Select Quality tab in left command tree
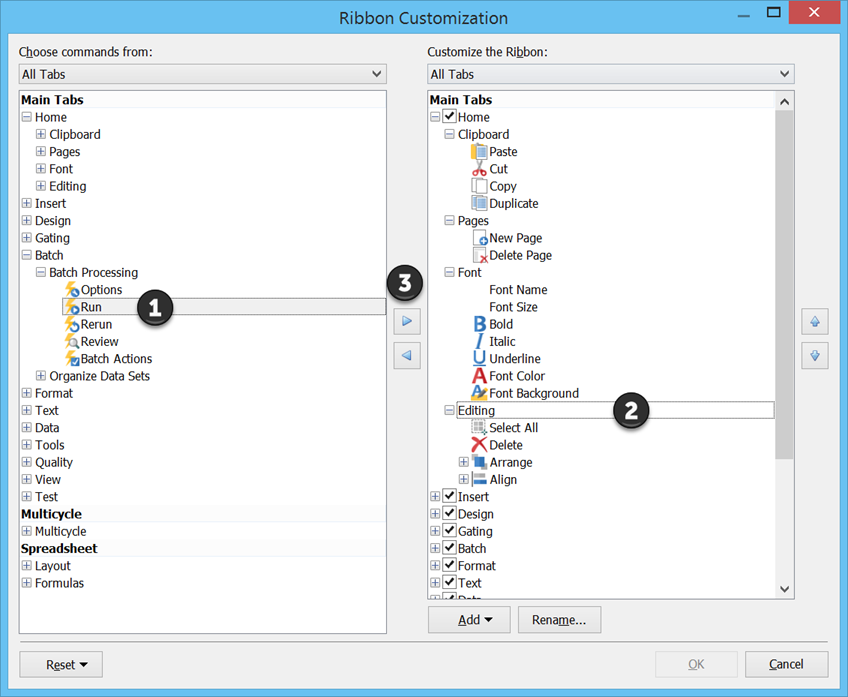Viewport: 848px width, 697px height. point(54,462)
